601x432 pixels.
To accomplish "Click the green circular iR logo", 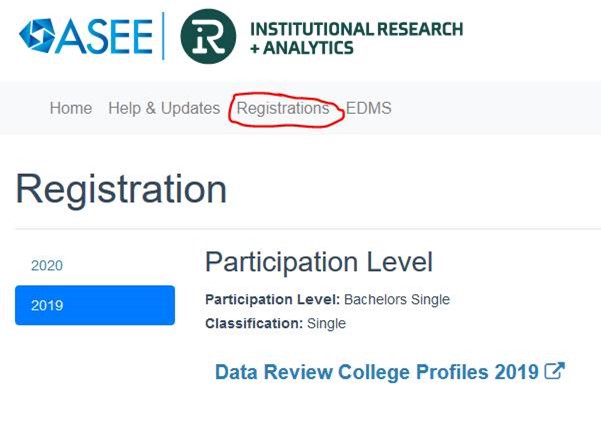I will (x=208, y=36).
